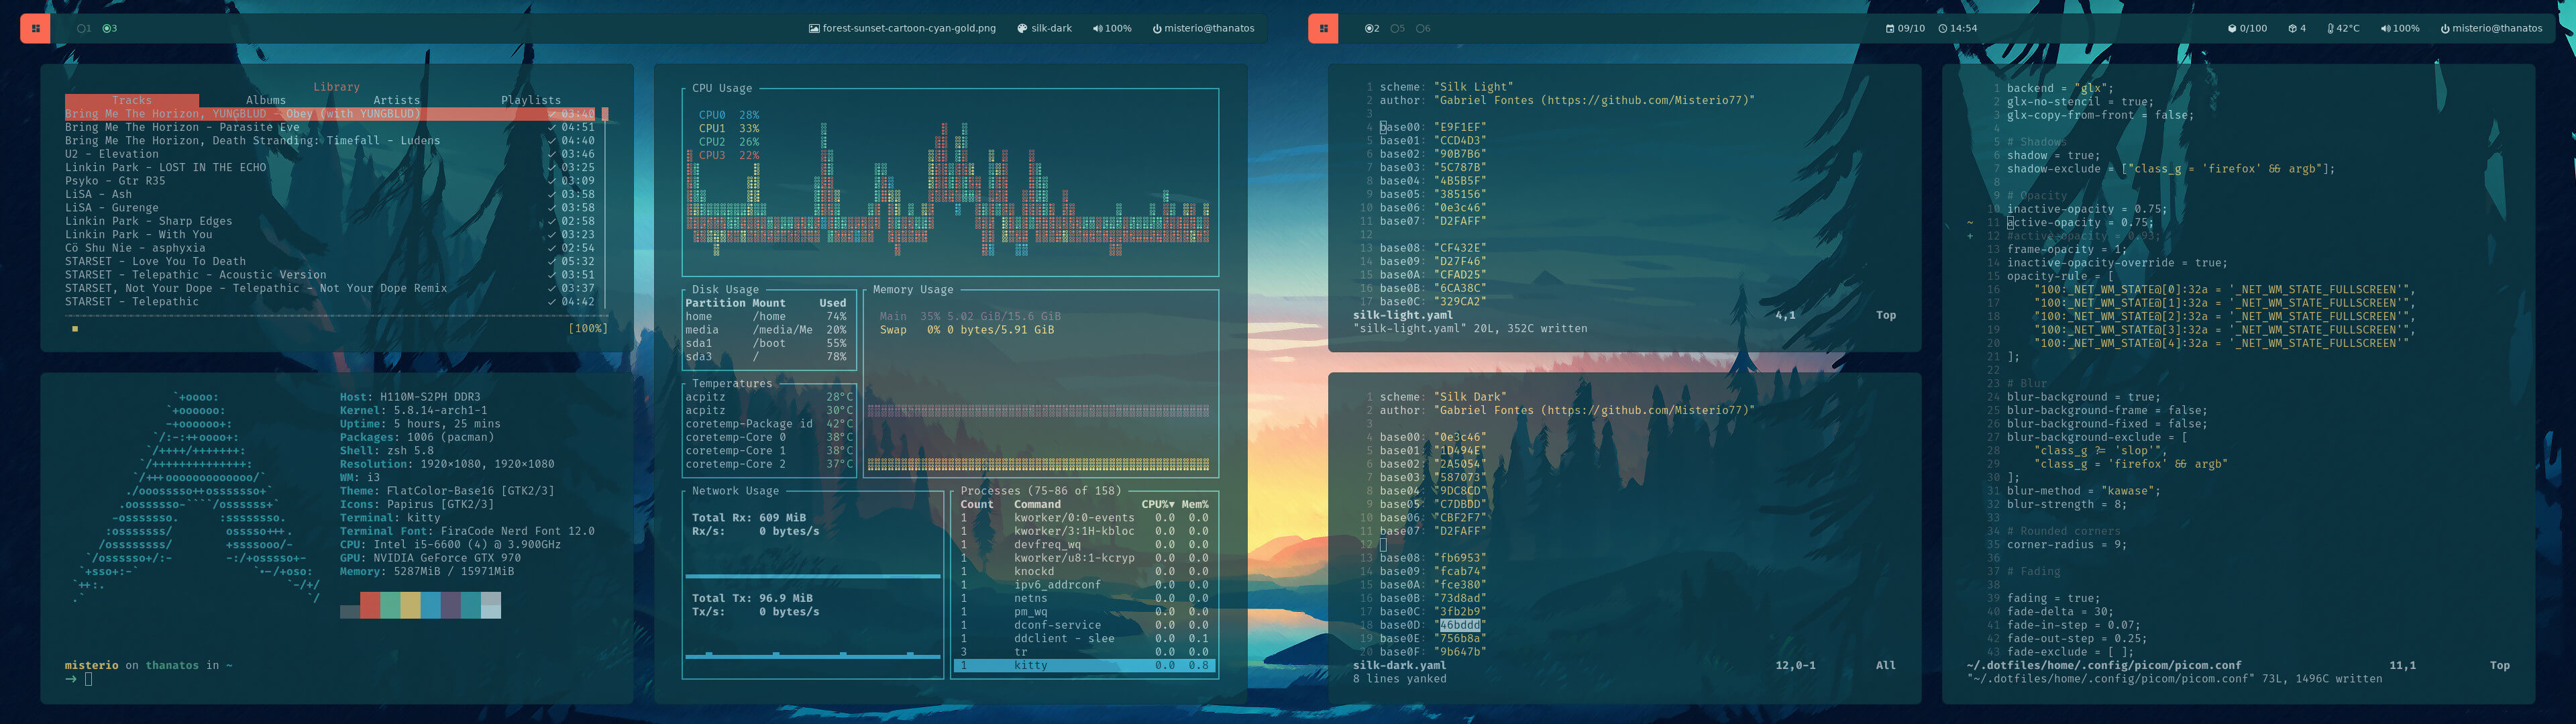This screenshot has width=2576, height=724.
Task: Select track Obey (with YUNGBLUD)
Action: click(331, 114)
